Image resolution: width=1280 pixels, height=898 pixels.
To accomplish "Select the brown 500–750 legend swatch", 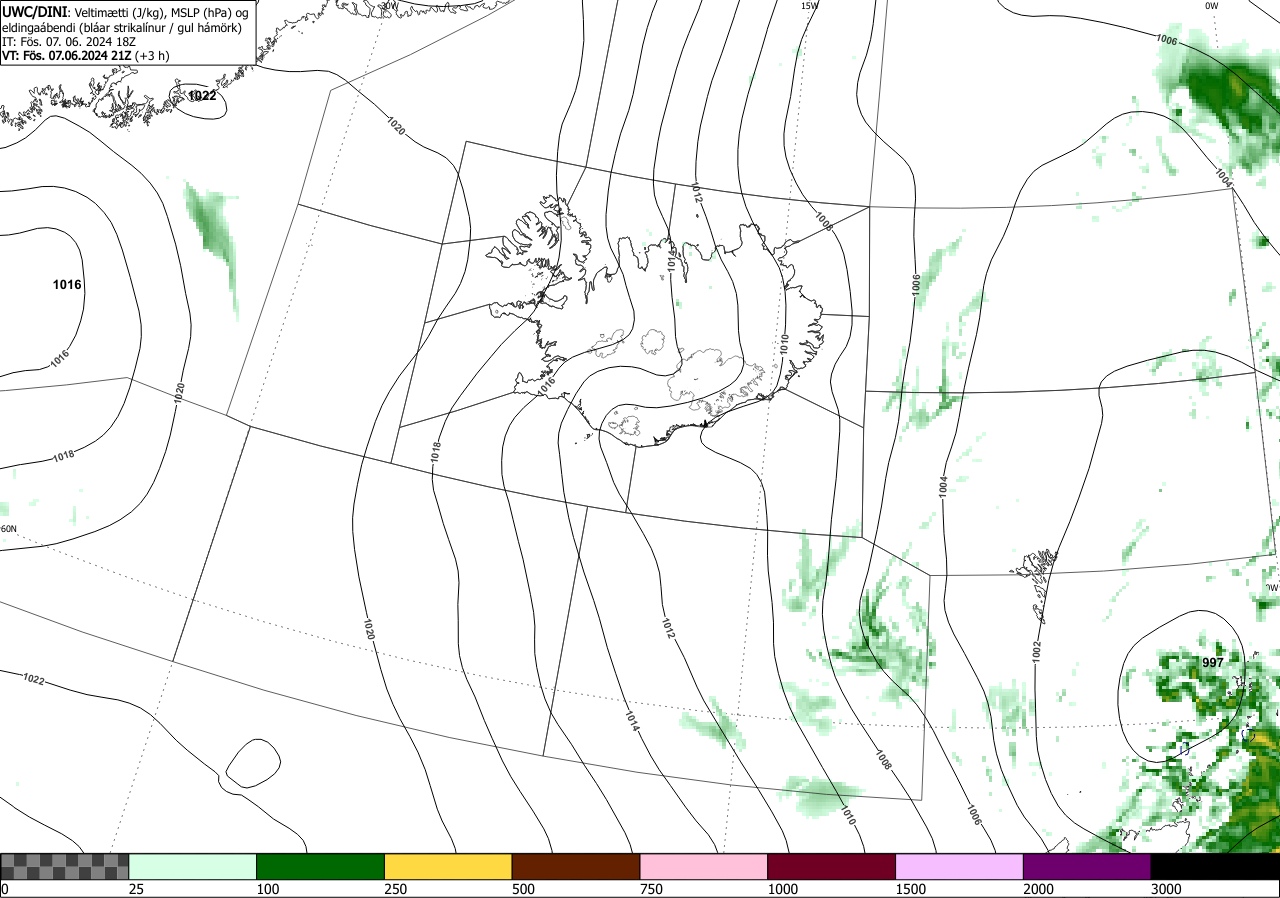I will (576, 866).
